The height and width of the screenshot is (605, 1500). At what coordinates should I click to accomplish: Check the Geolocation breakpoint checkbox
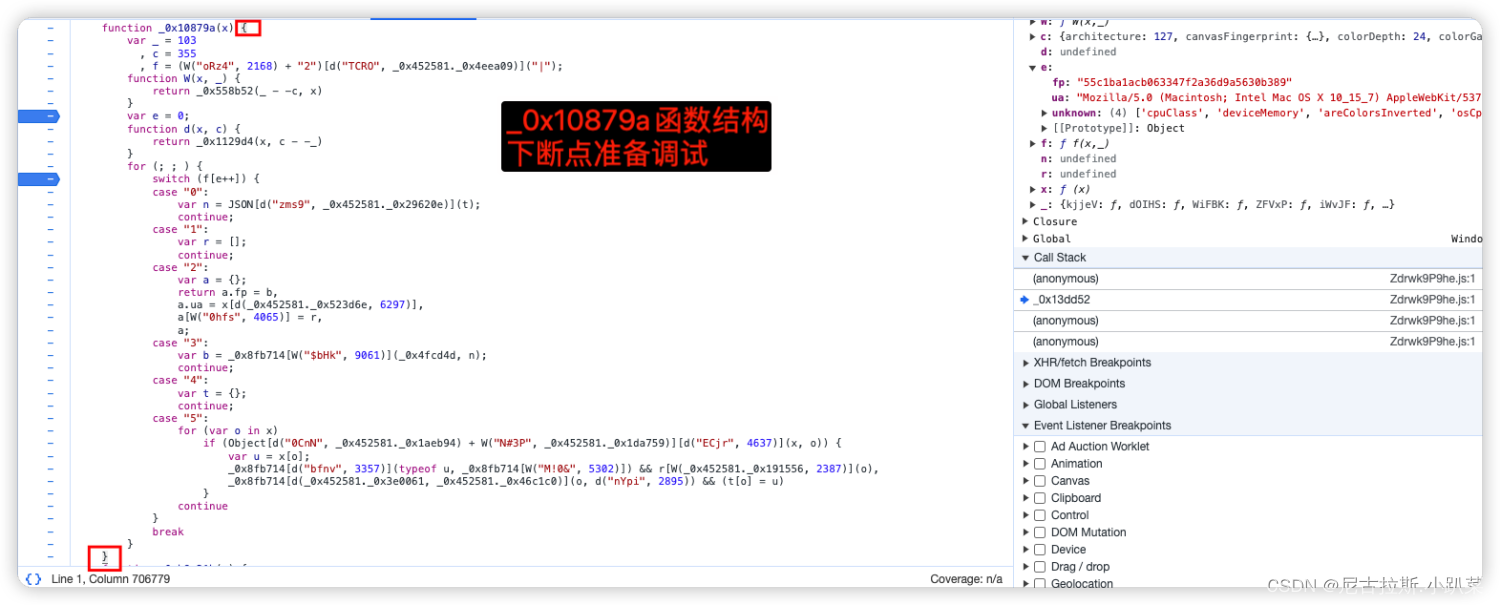coord(1040,583)
